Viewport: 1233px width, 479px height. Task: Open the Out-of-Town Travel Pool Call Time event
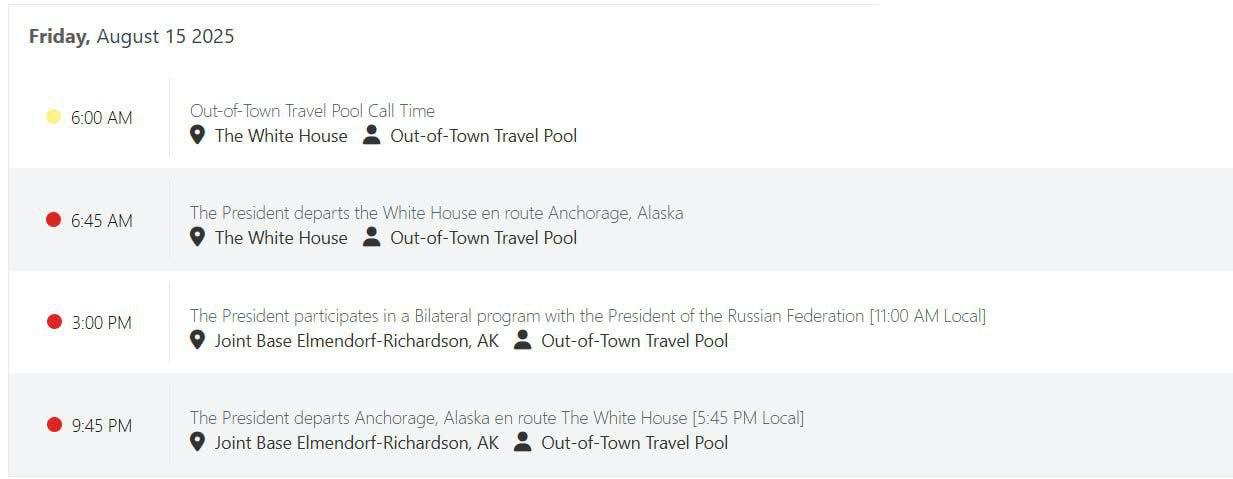312,111
